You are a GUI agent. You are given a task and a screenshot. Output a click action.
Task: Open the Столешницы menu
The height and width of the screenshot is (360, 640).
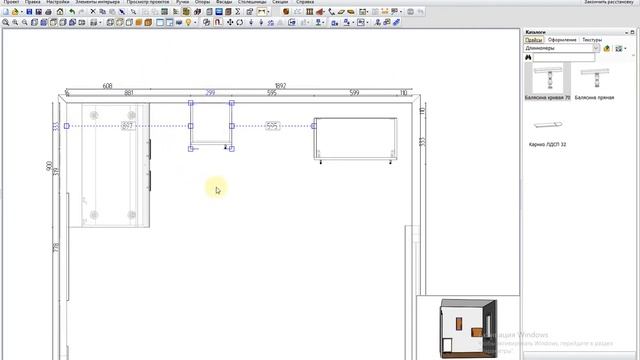[x=252, y=2]
